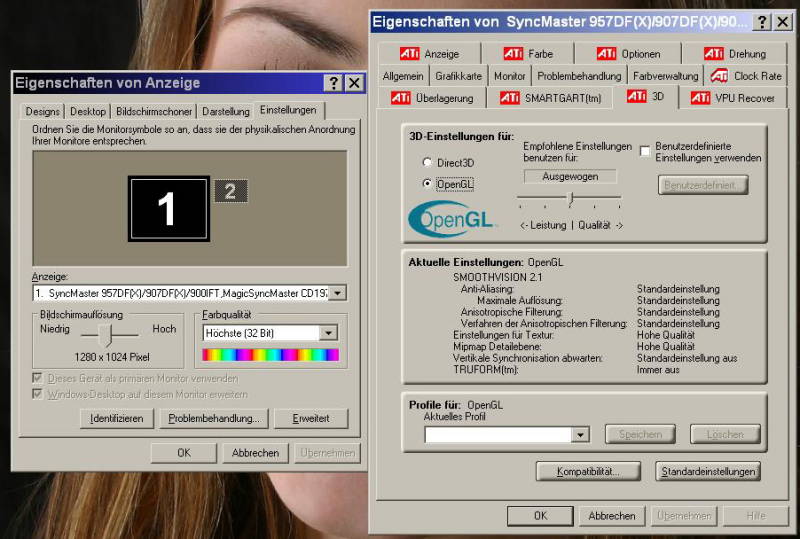Click the Hilfe button
Image resolution: width=800 pixels, height=539 pixels.
(756, 516)
